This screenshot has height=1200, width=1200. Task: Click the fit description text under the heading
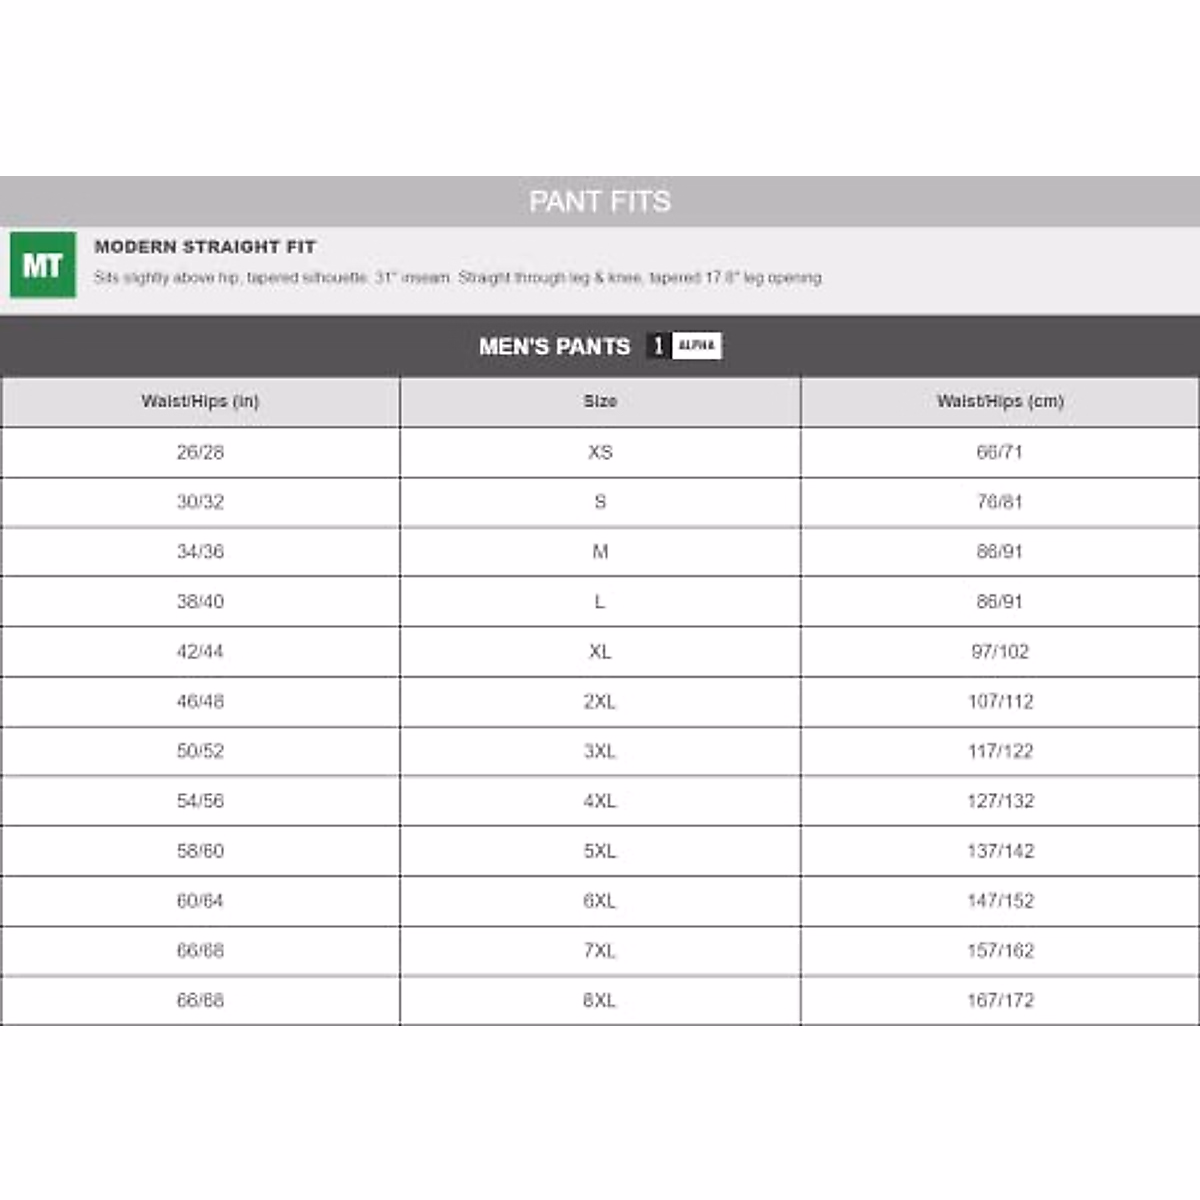tap(458, 278)
